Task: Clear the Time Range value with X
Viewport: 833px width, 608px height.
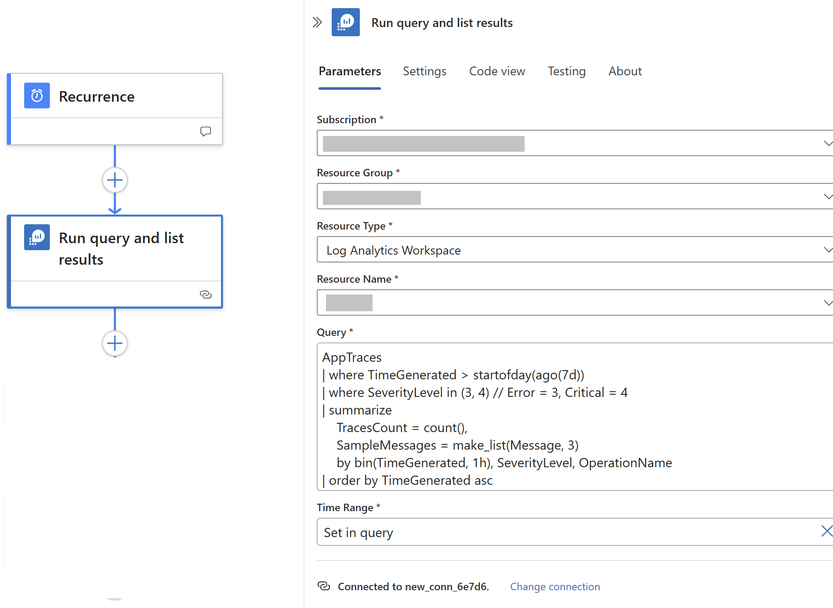Action: [x=826, y=531]
